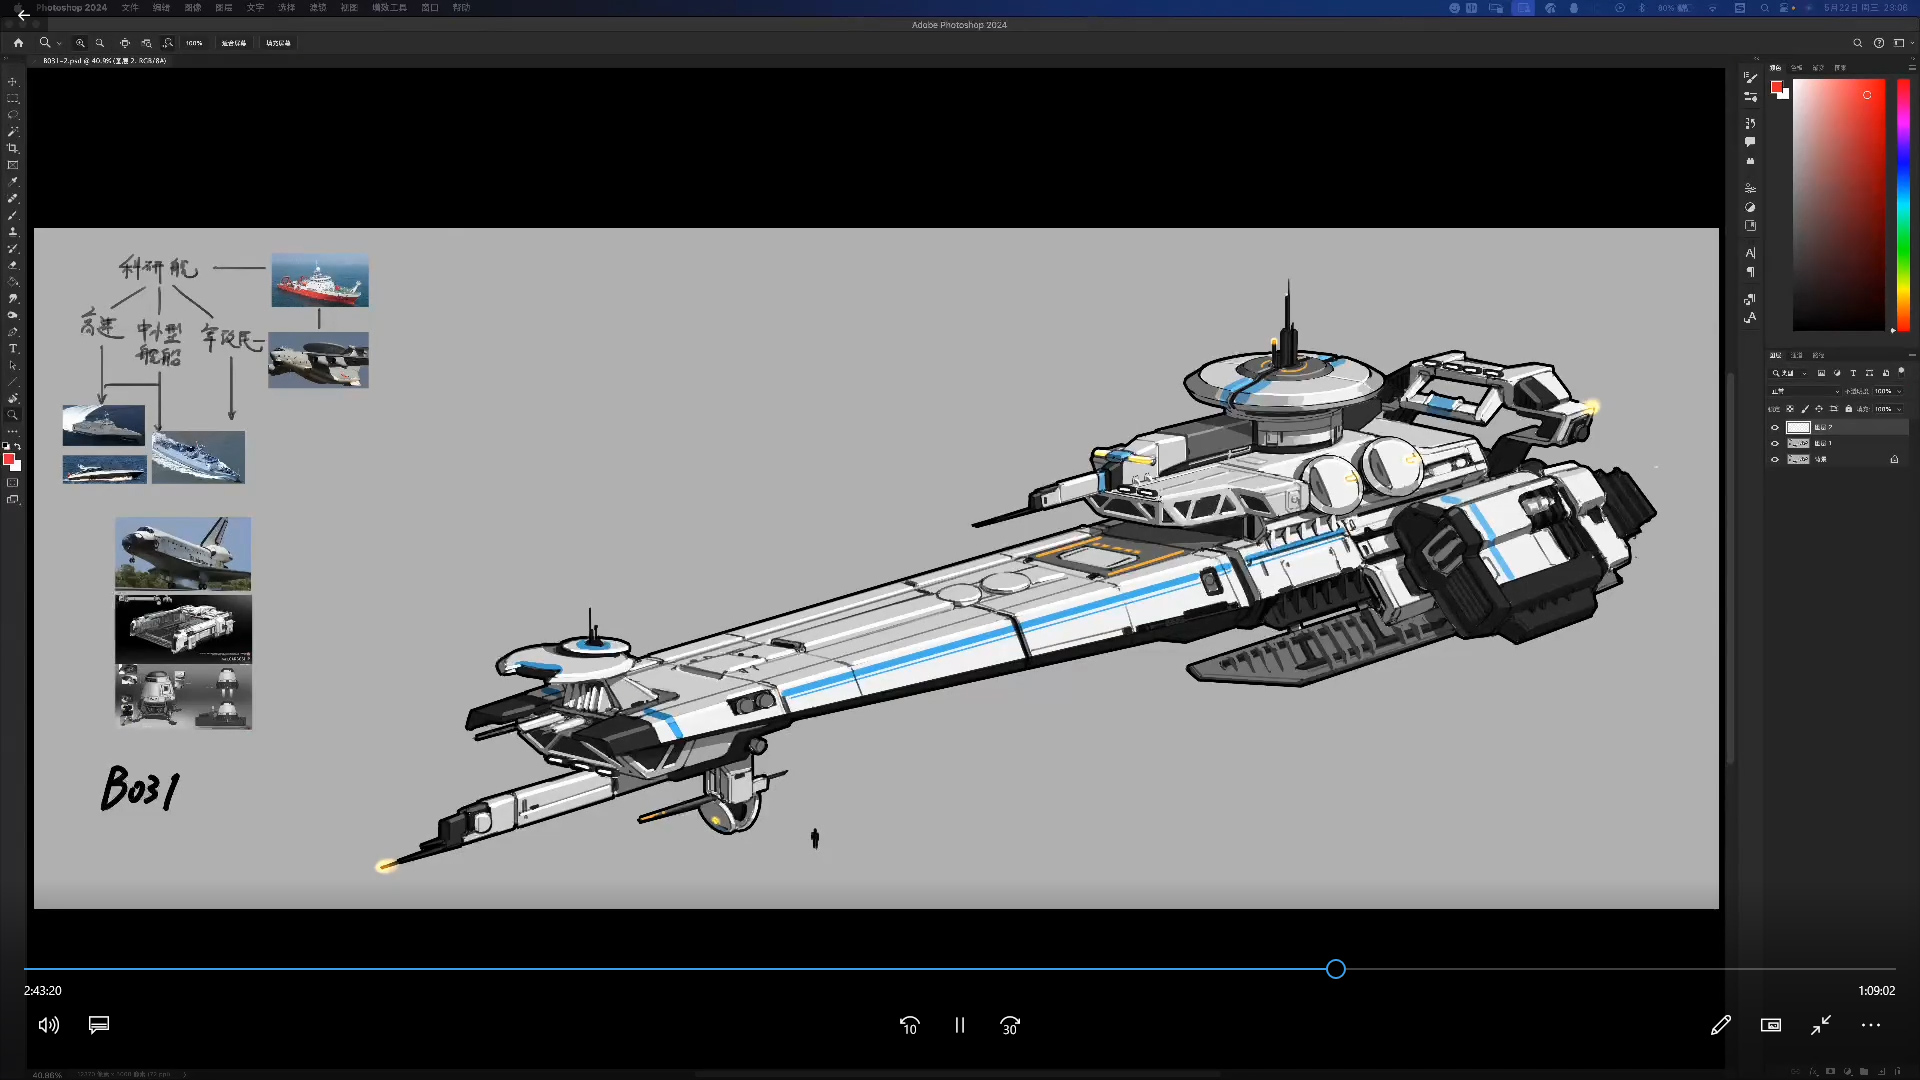The width and height of the screenshot is (1920, 1080).
Task: Click the Zoom In magnifier icon
Action: point(80,43)
